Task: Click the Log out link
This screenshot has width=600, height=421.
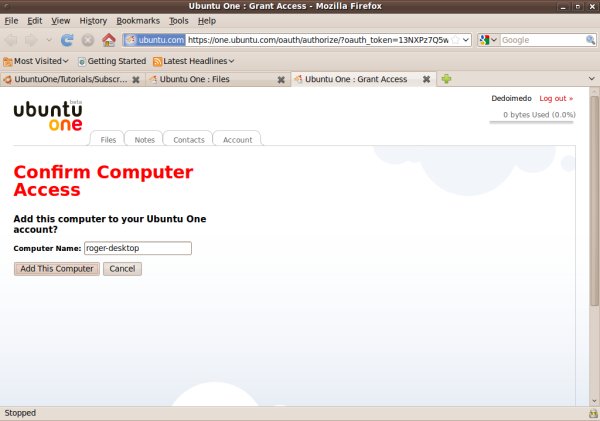Action: click(556, 98)
